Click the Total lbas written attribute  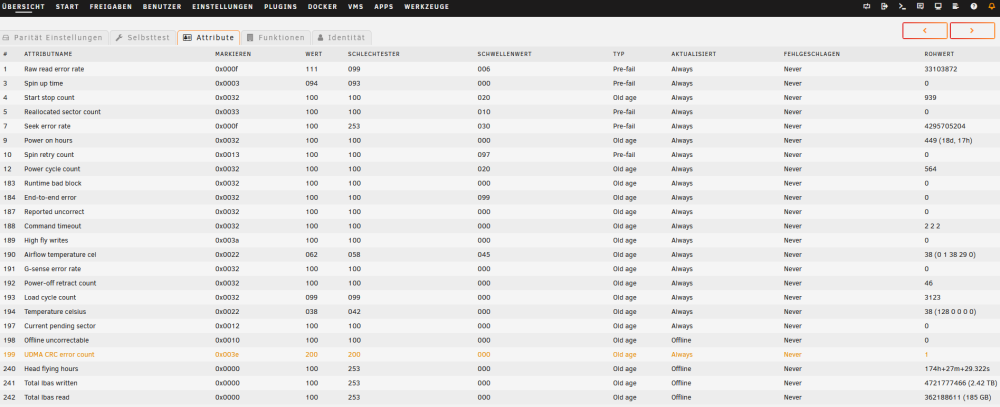click(x=52, y=383)
